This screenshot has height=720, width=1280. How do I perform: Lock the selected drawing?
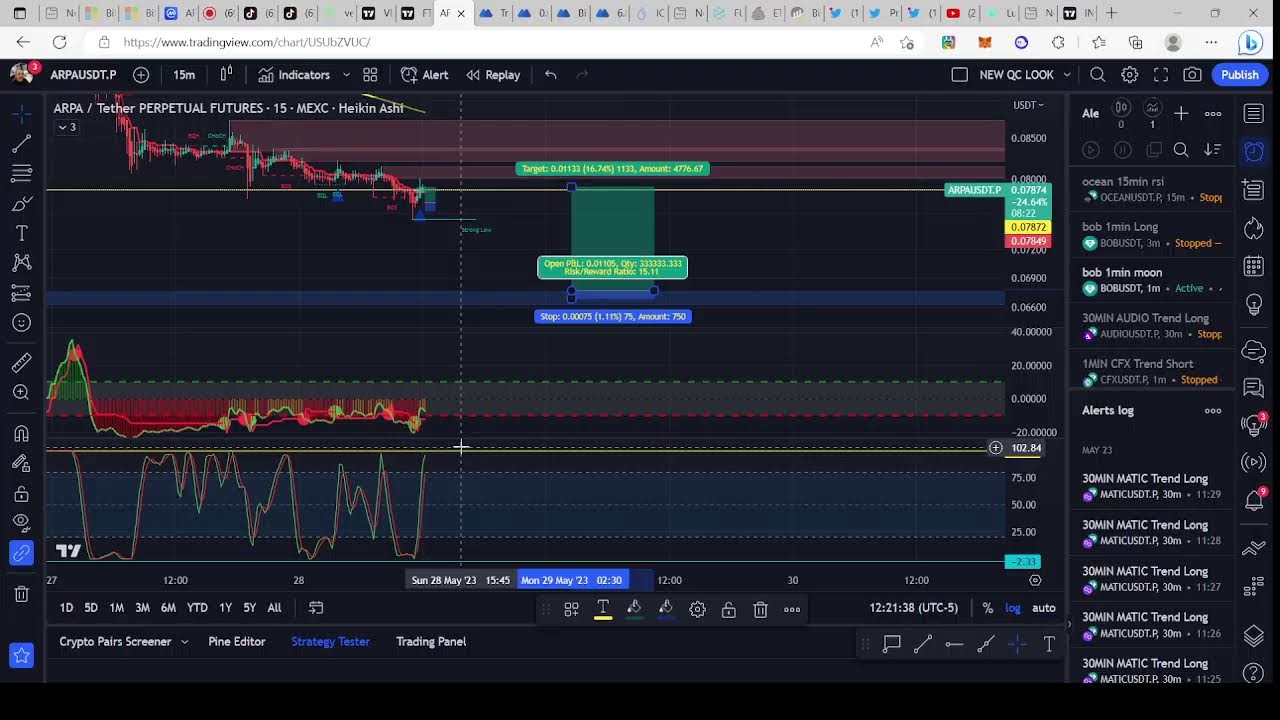[729, 609]
